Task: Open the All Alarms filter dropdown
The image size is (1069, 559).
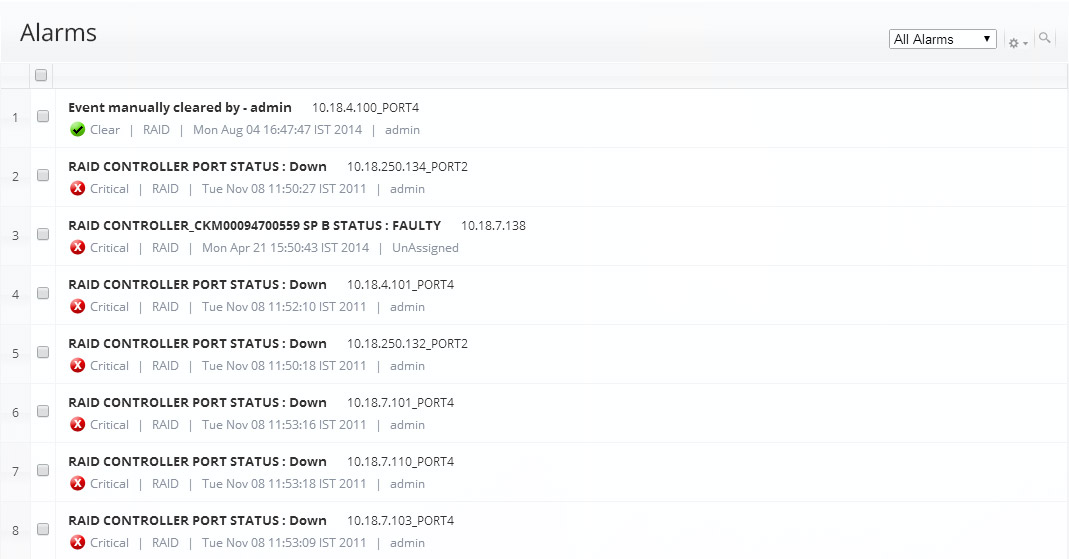Action: pyautogui.click(x=942, y=39)
